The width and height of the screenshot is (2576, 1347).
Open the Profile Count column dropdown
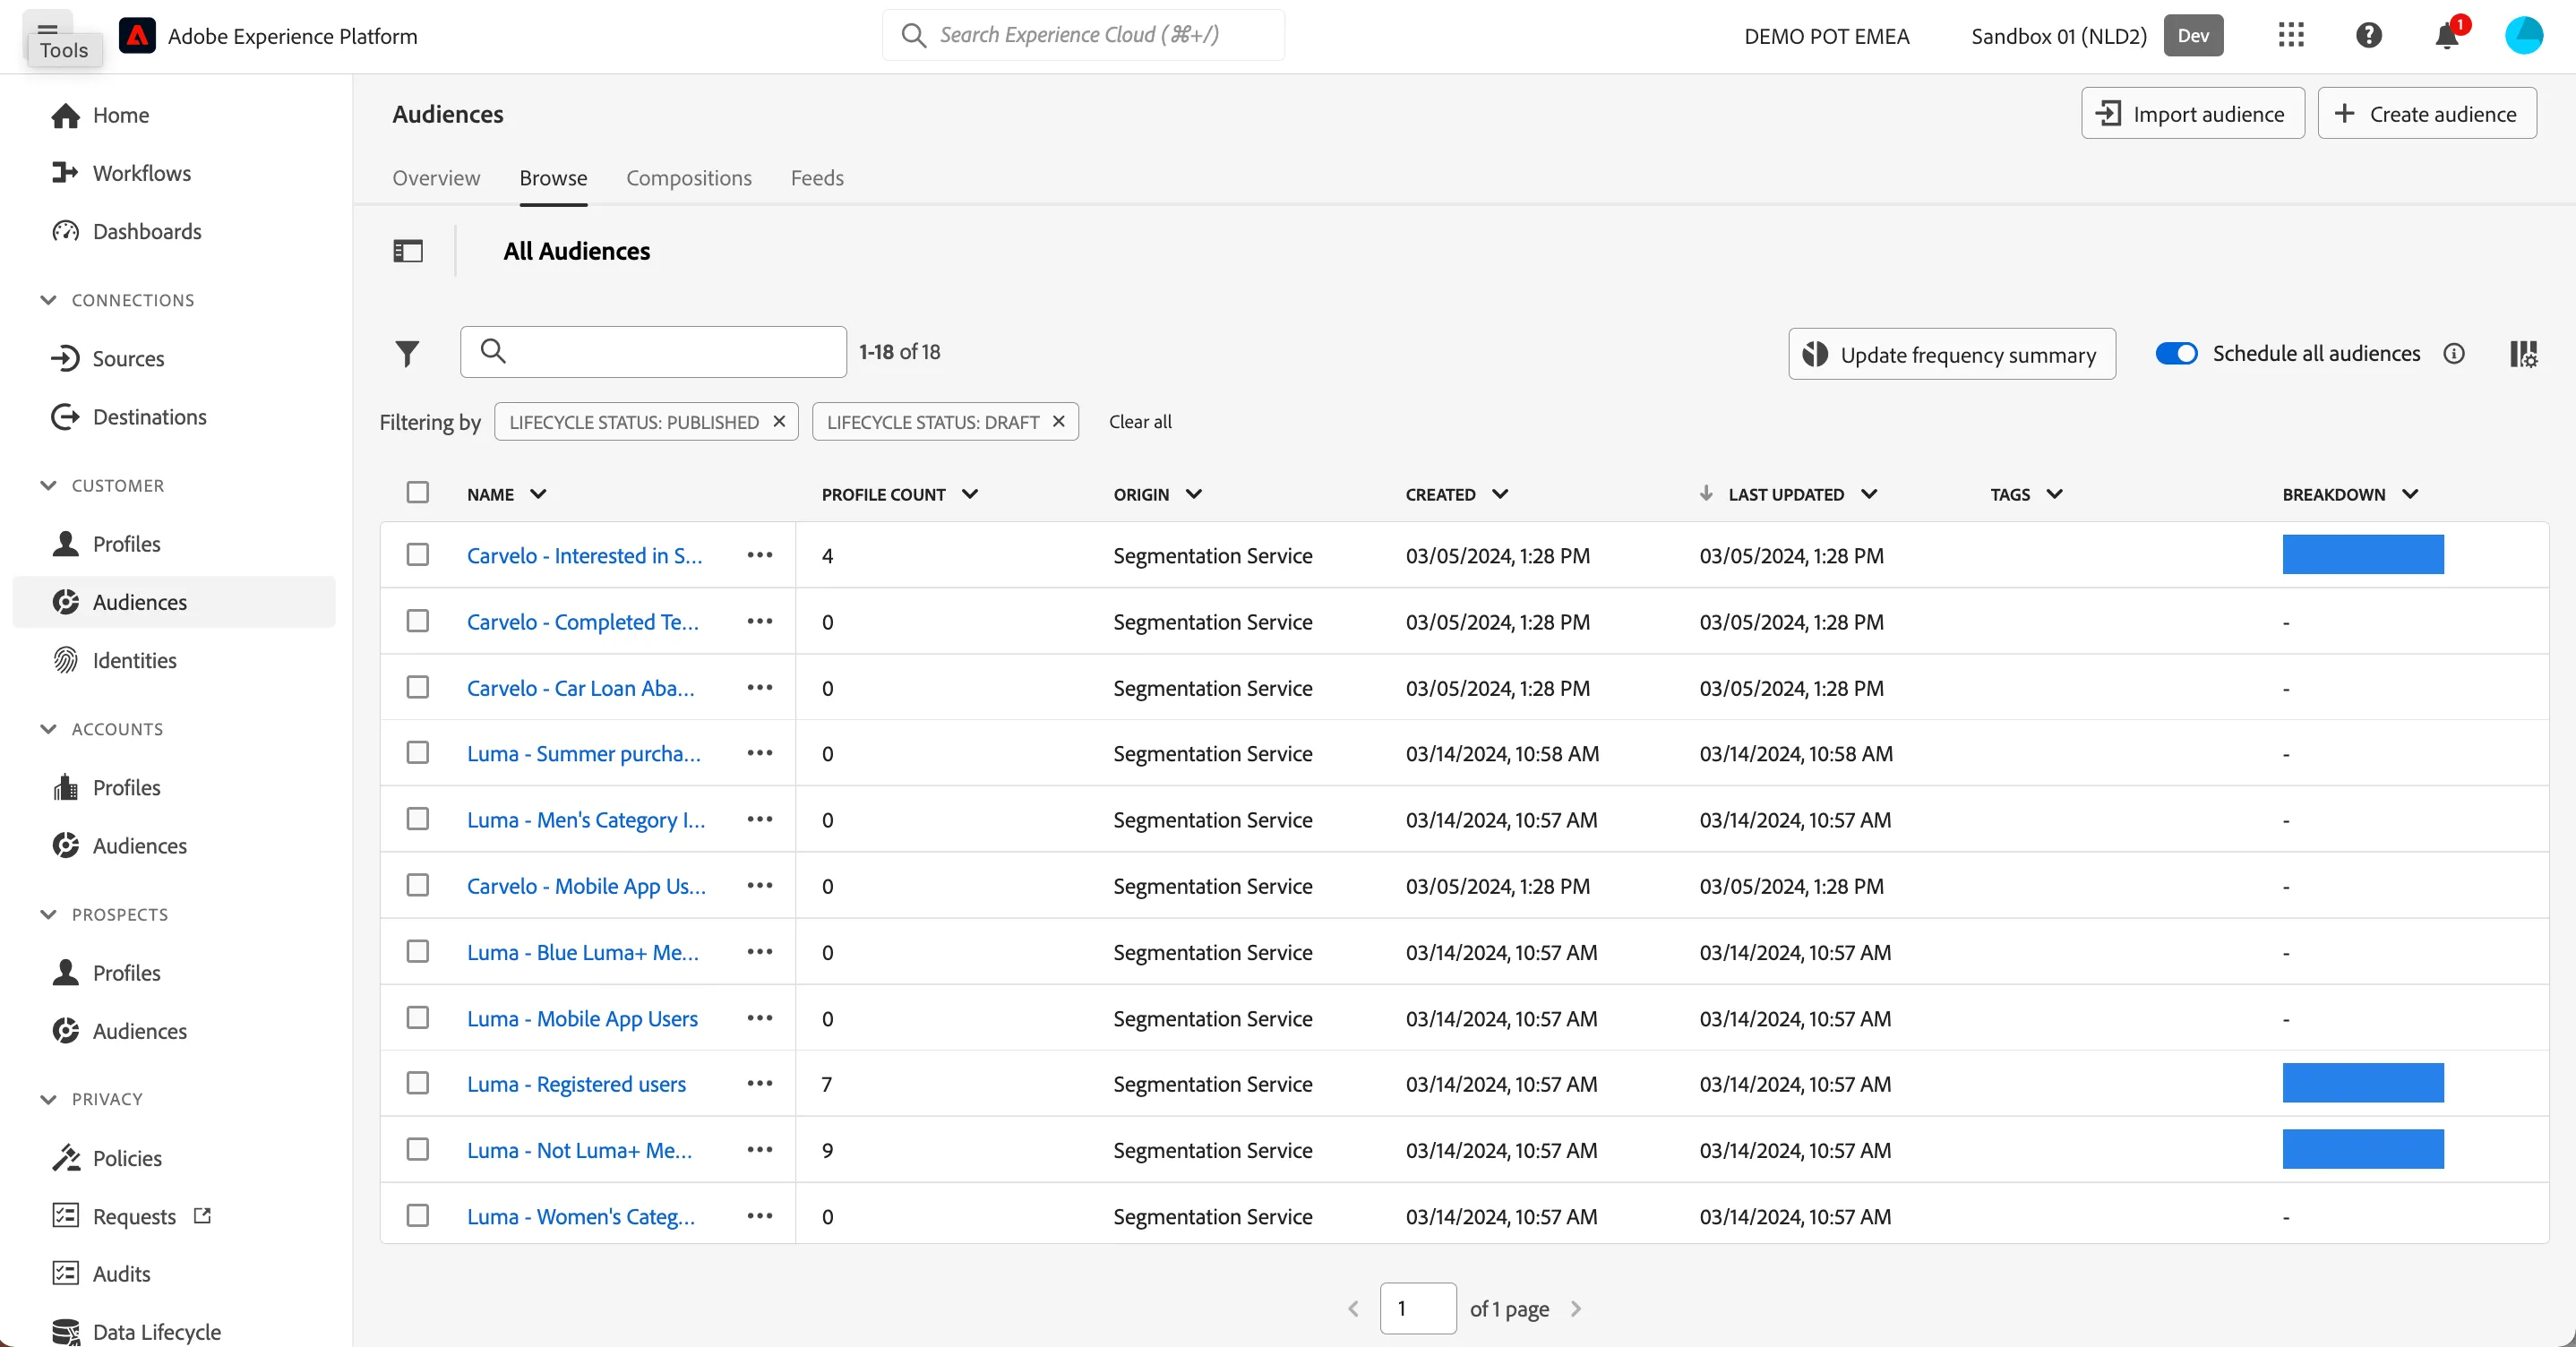pos(970,494)
